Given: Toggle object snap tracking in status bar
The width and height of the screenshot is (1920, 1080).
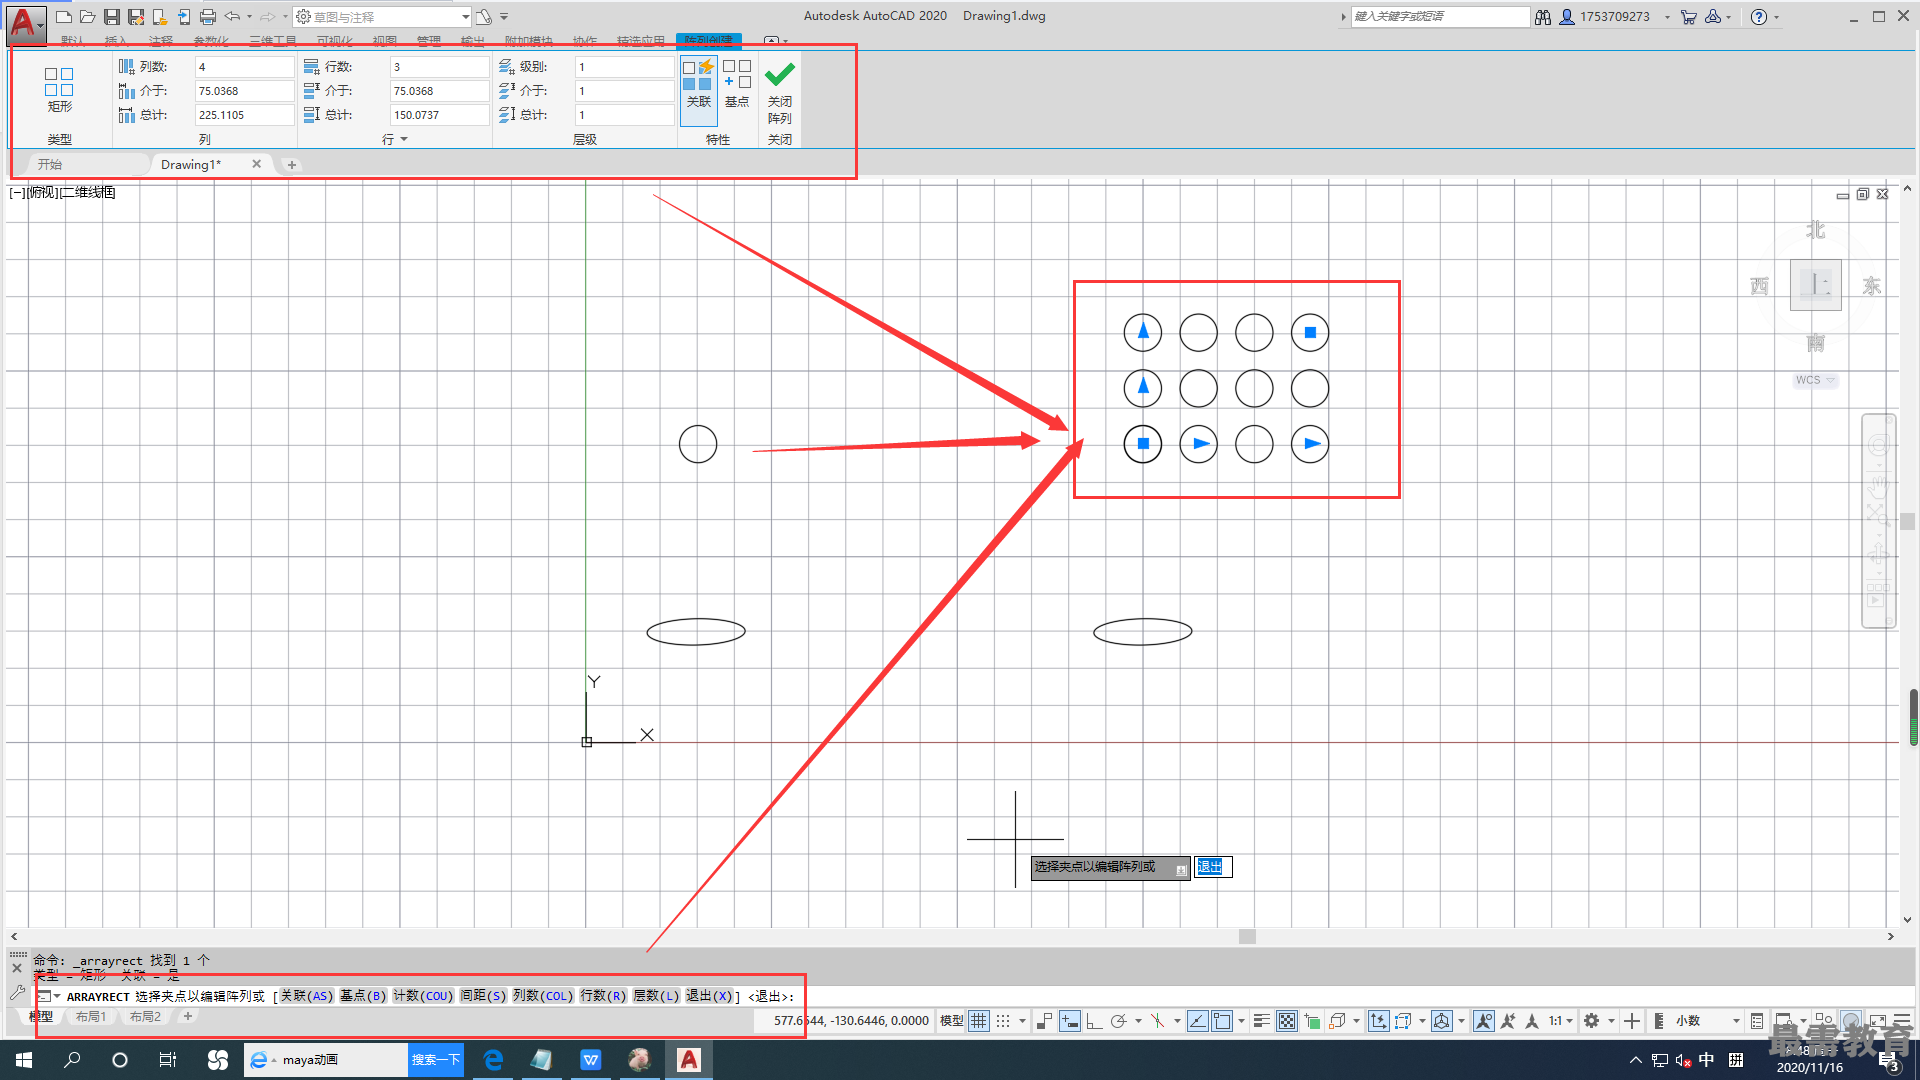Looking at the screenshot, I should coord(1197,1021).
